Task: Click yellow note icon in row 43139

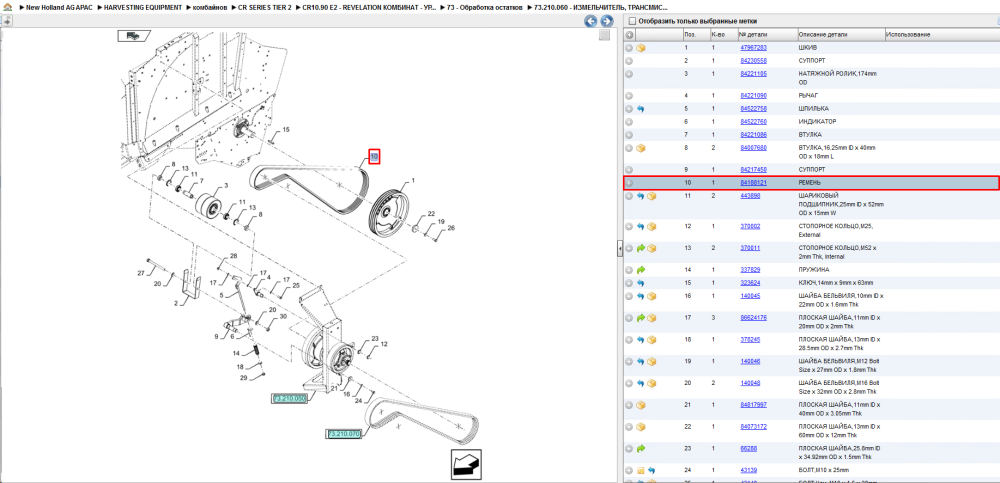Action: pyautogui.click(x=641, y=470)
